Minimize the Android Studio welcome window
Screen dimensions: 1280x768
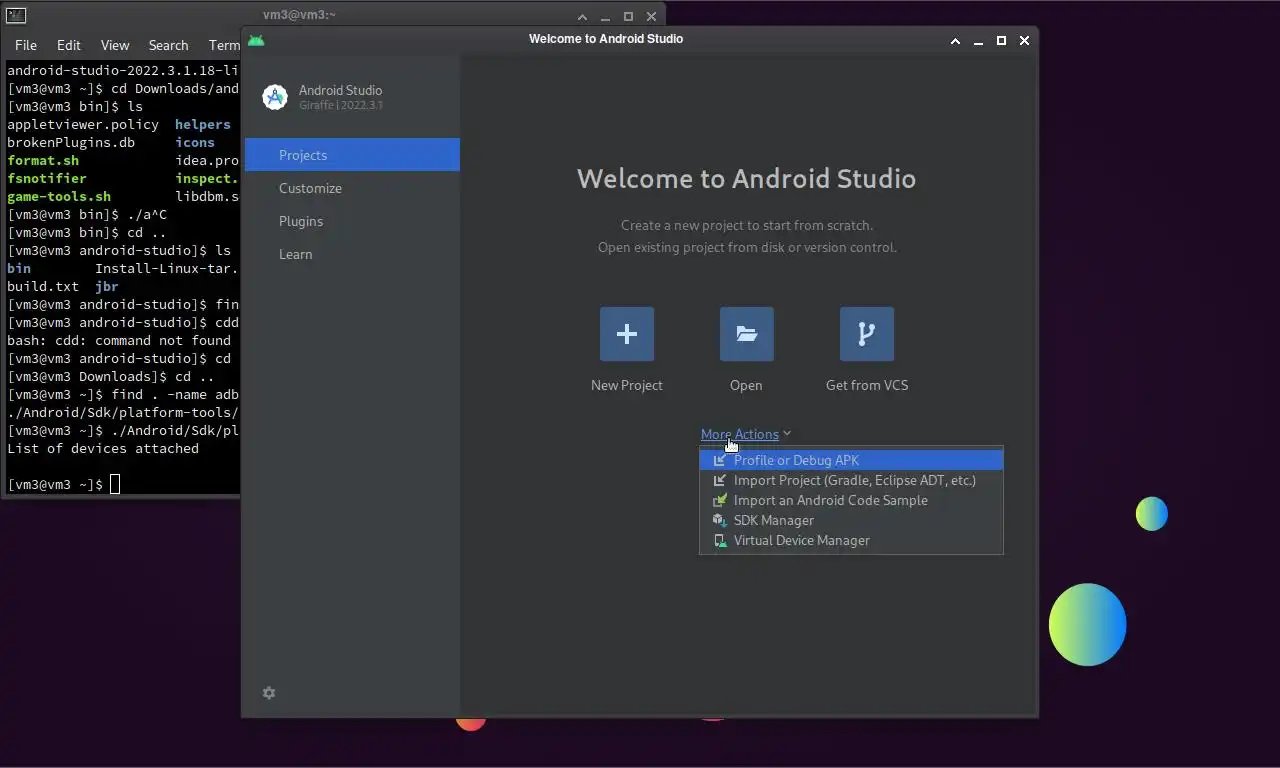(x=978, y=41)
